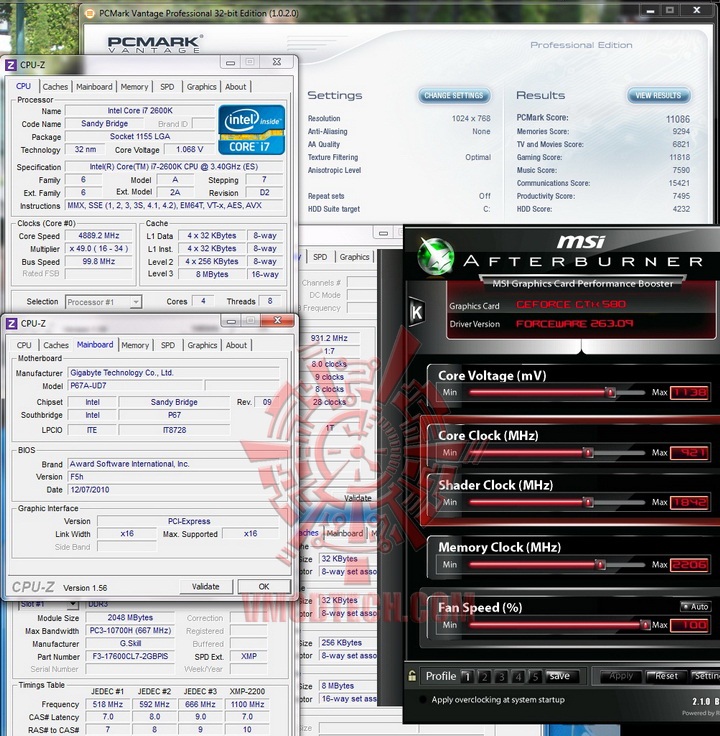Open Mainboard tab in top CPU-Z window
The width and height of the screenshot is (720, 736).
94,87
